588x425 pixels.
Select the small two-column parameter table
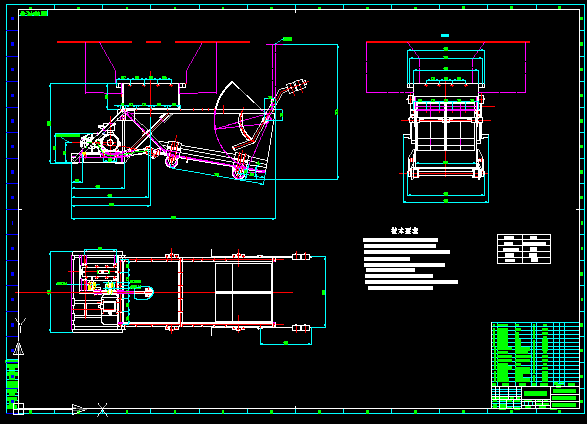click(524, 249)
